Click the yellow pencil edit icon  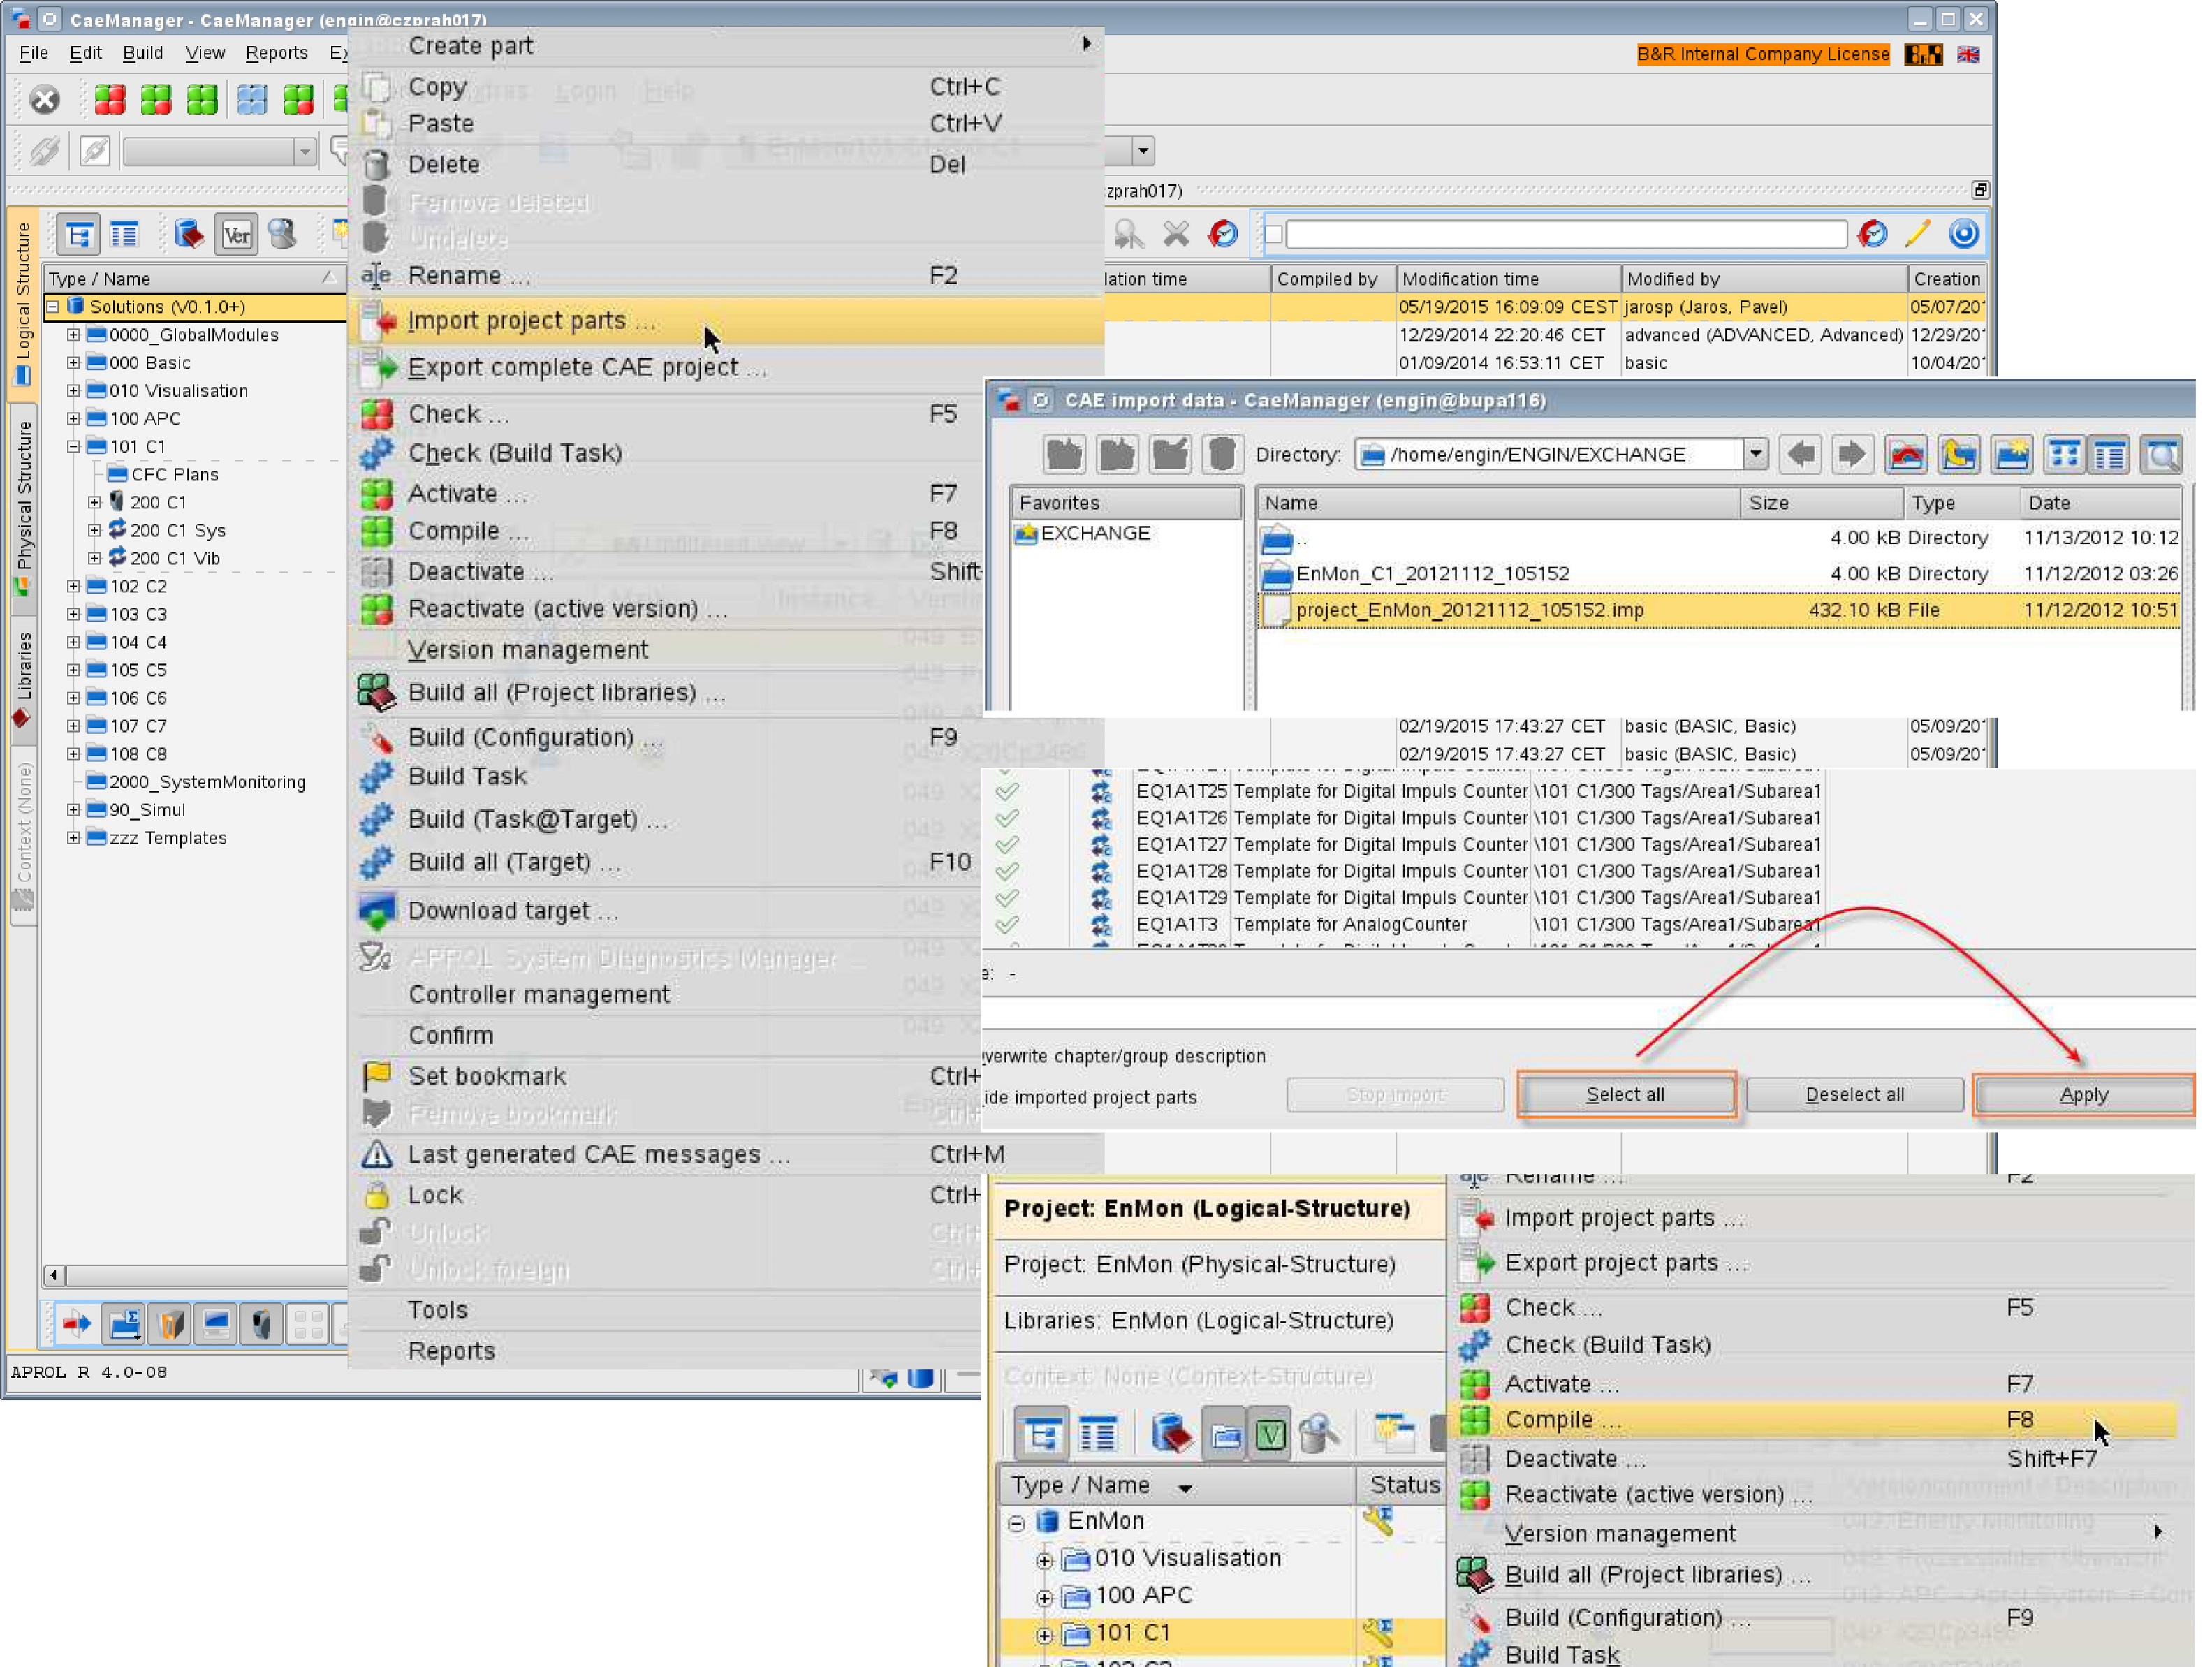click(x=1918, y=234)
